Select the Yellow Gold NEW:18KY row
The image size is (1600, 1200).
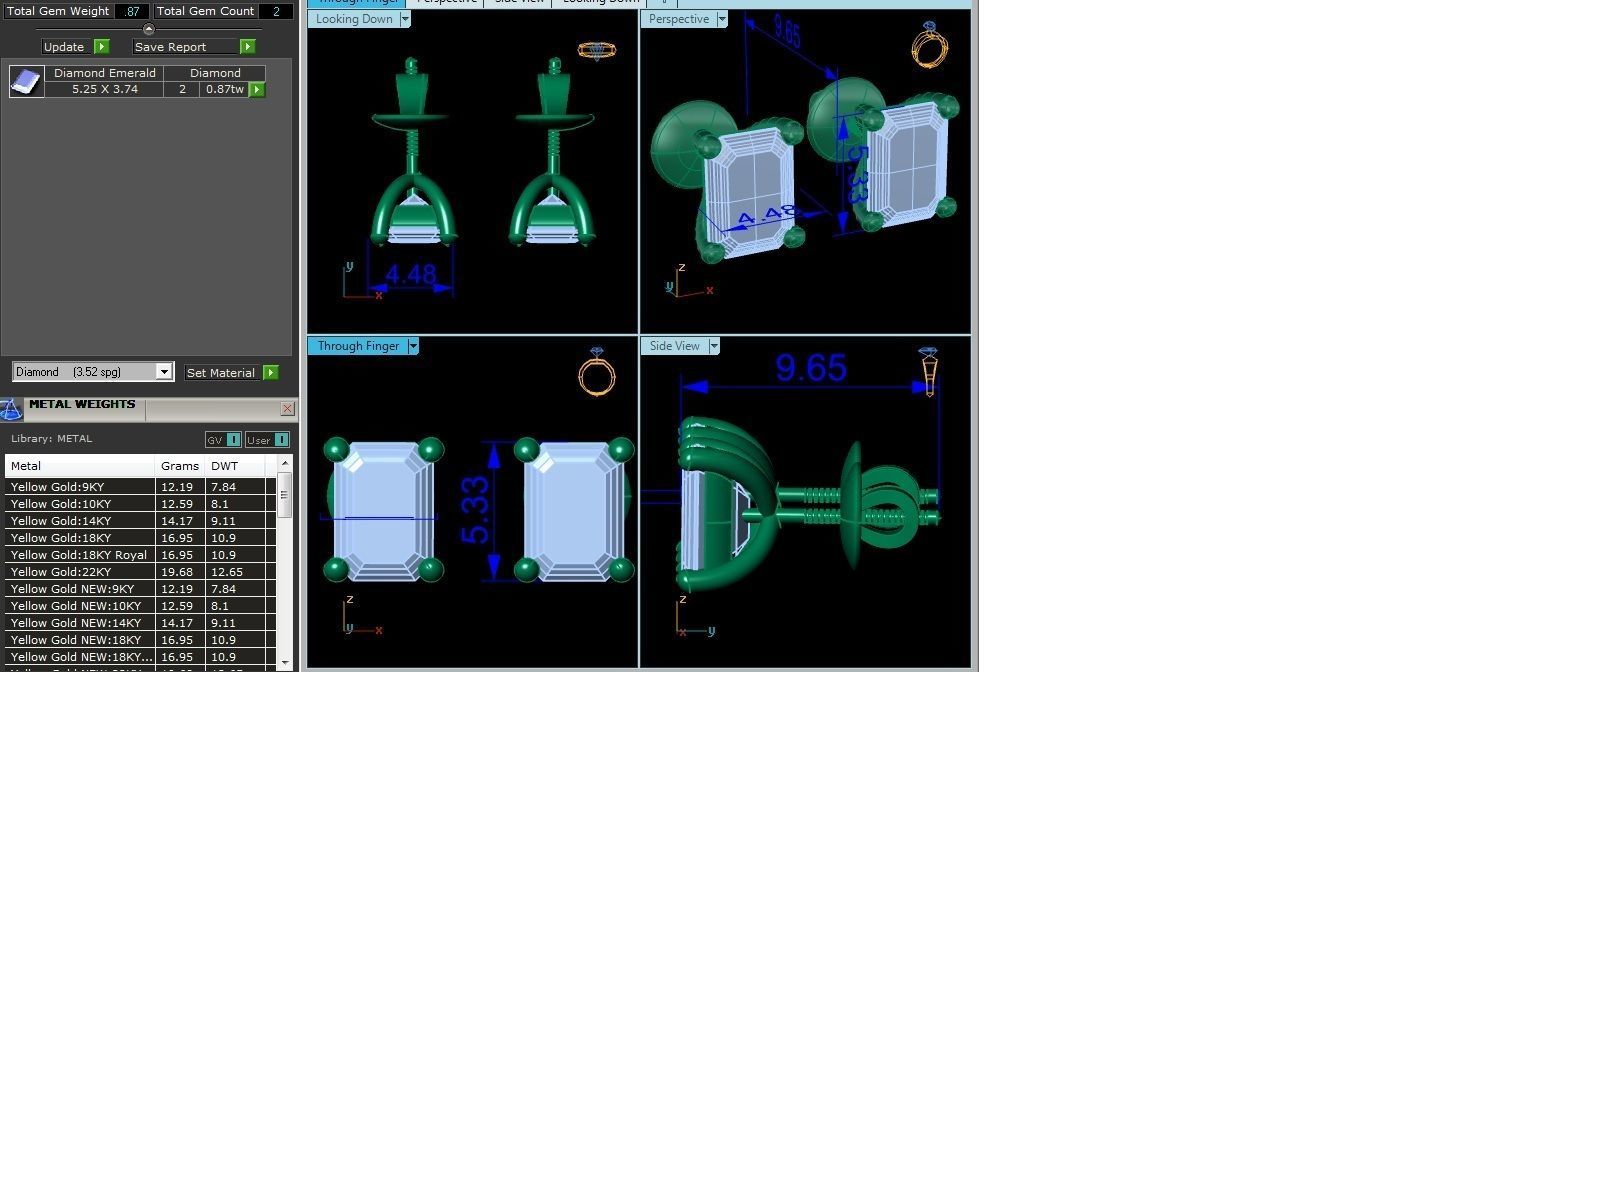140,640
